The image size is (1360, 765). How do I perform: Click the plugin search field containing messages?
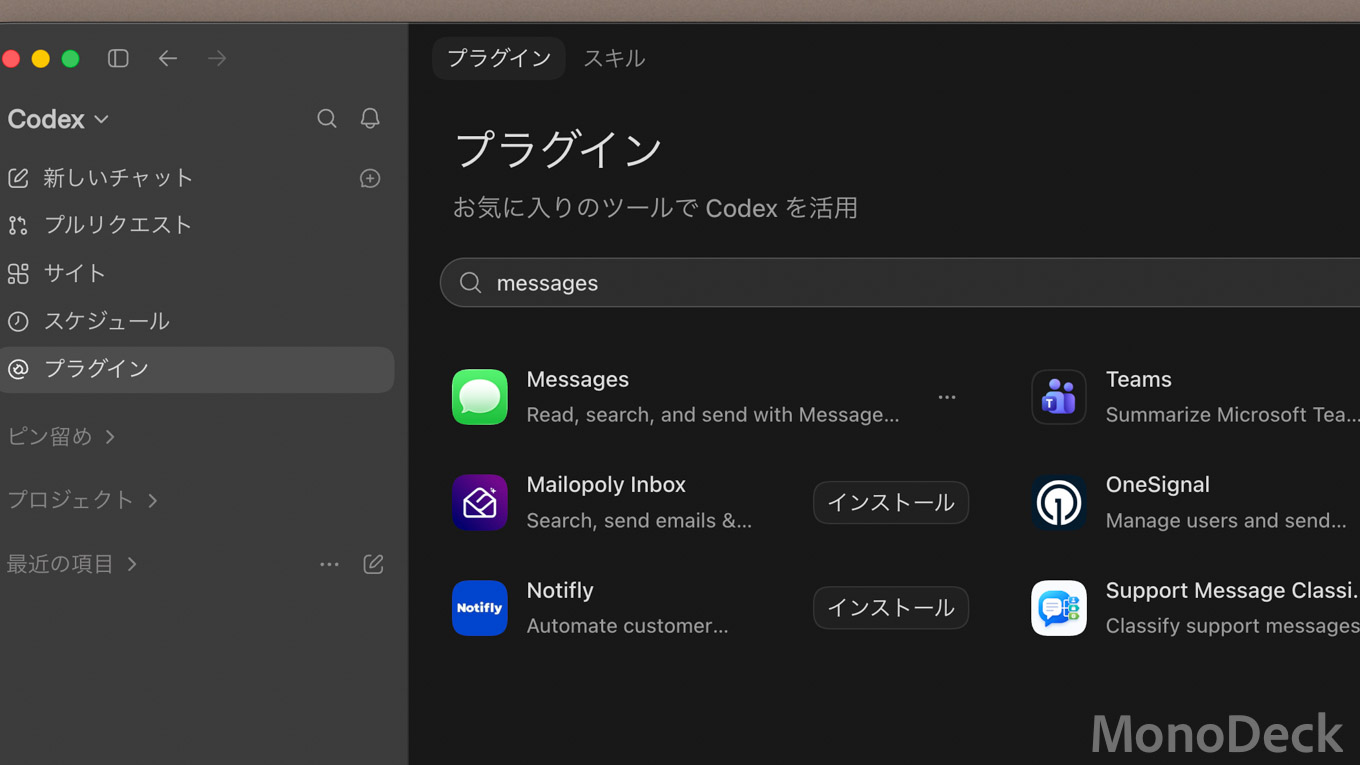900,283
